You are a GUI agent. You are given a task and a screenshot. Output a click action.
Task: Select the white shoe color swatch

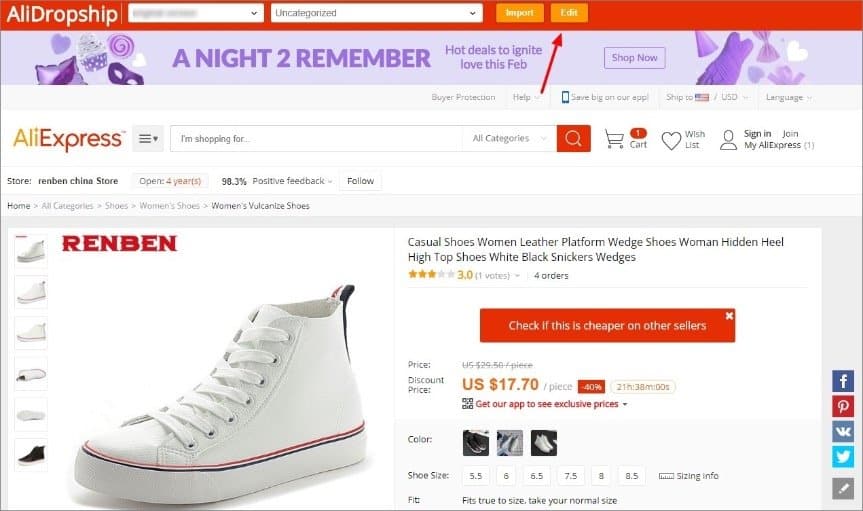point(544,442)
